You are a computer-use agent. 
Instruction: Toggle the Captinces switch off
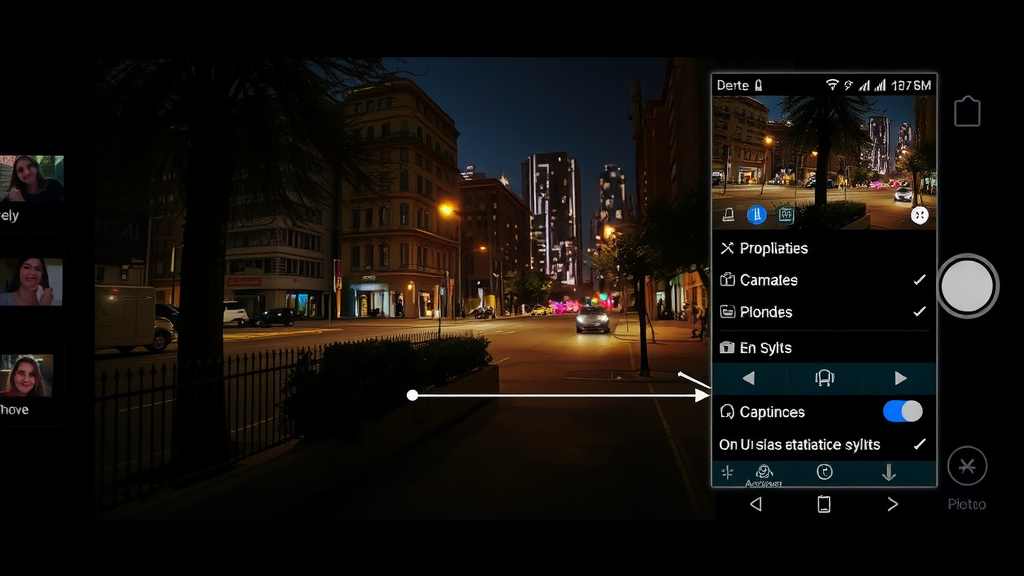[902, 411]
